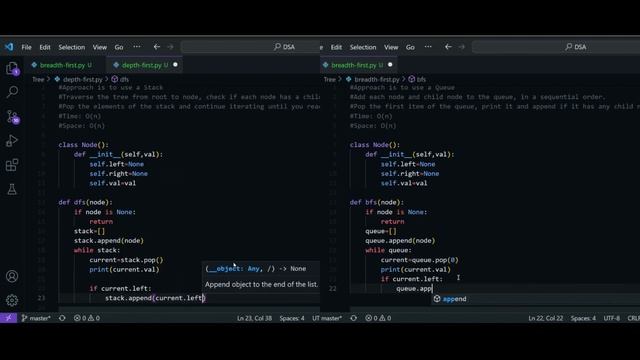Open Edit menu in right window

336,47
